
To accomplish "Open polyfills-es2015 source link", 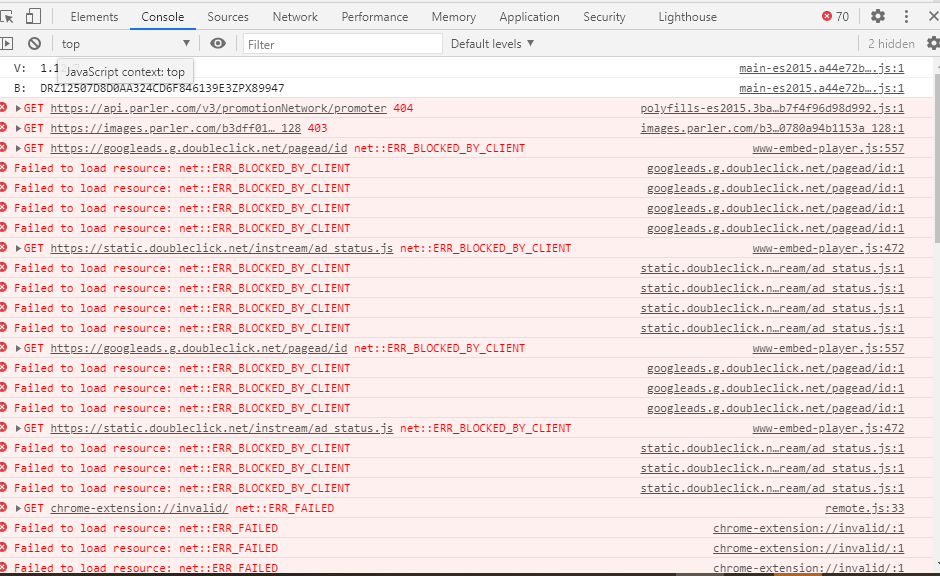I will coord(772,108).
